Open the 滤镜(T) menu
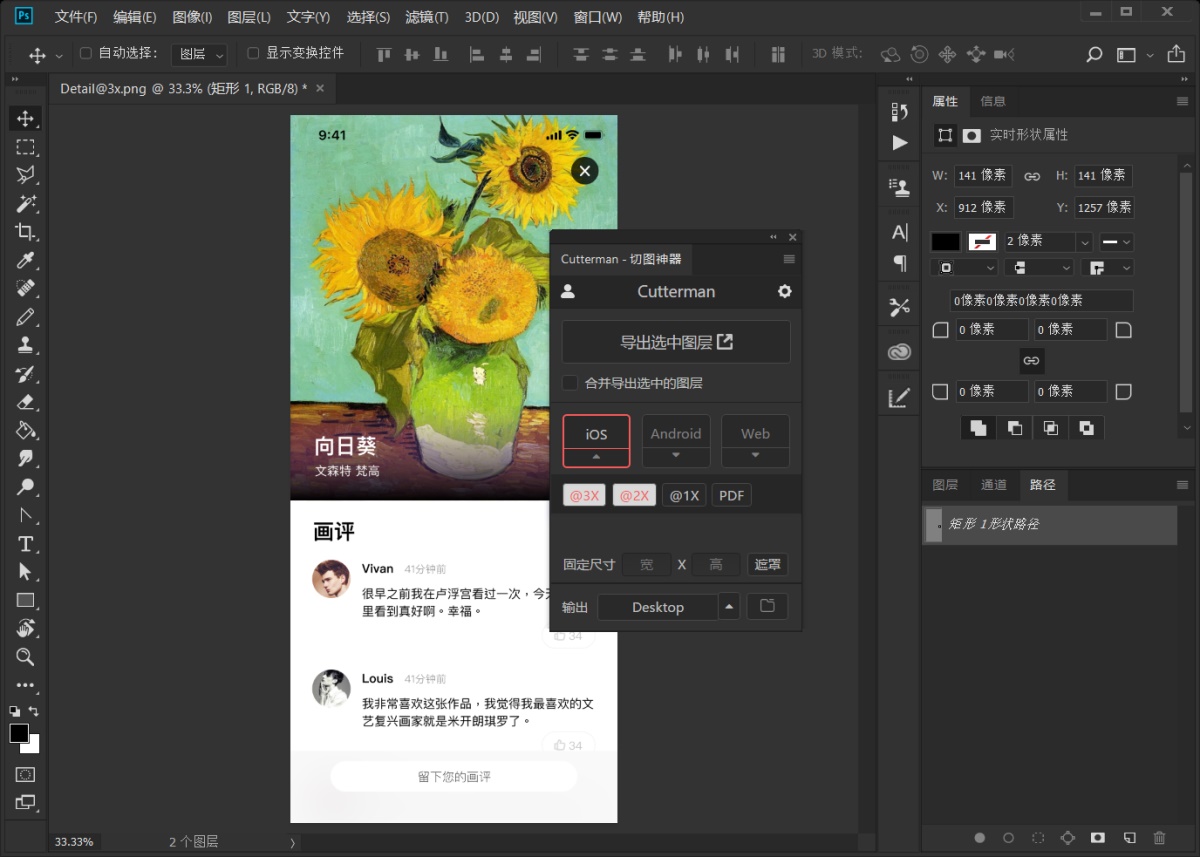This screenshot has height=857, width=1200. 427,17
